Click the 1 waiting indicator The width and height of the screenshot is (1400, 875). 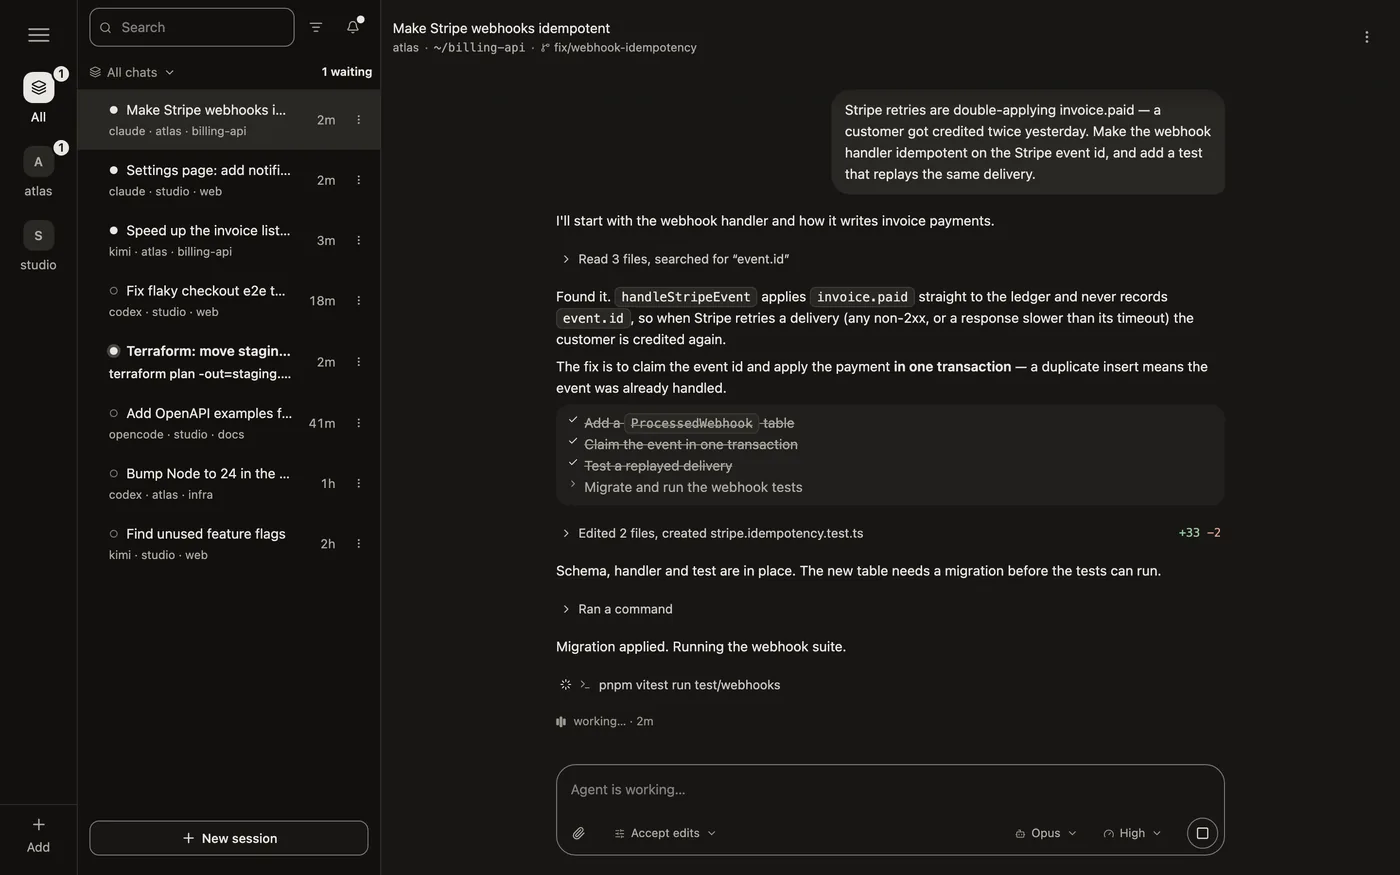[347, 72]
